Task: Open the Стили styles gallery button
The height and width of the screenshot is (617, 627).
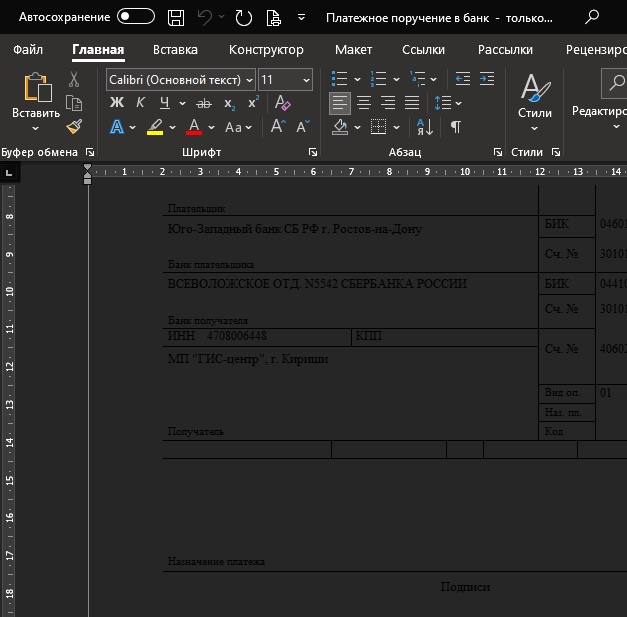Action: (x=535, y=100)
